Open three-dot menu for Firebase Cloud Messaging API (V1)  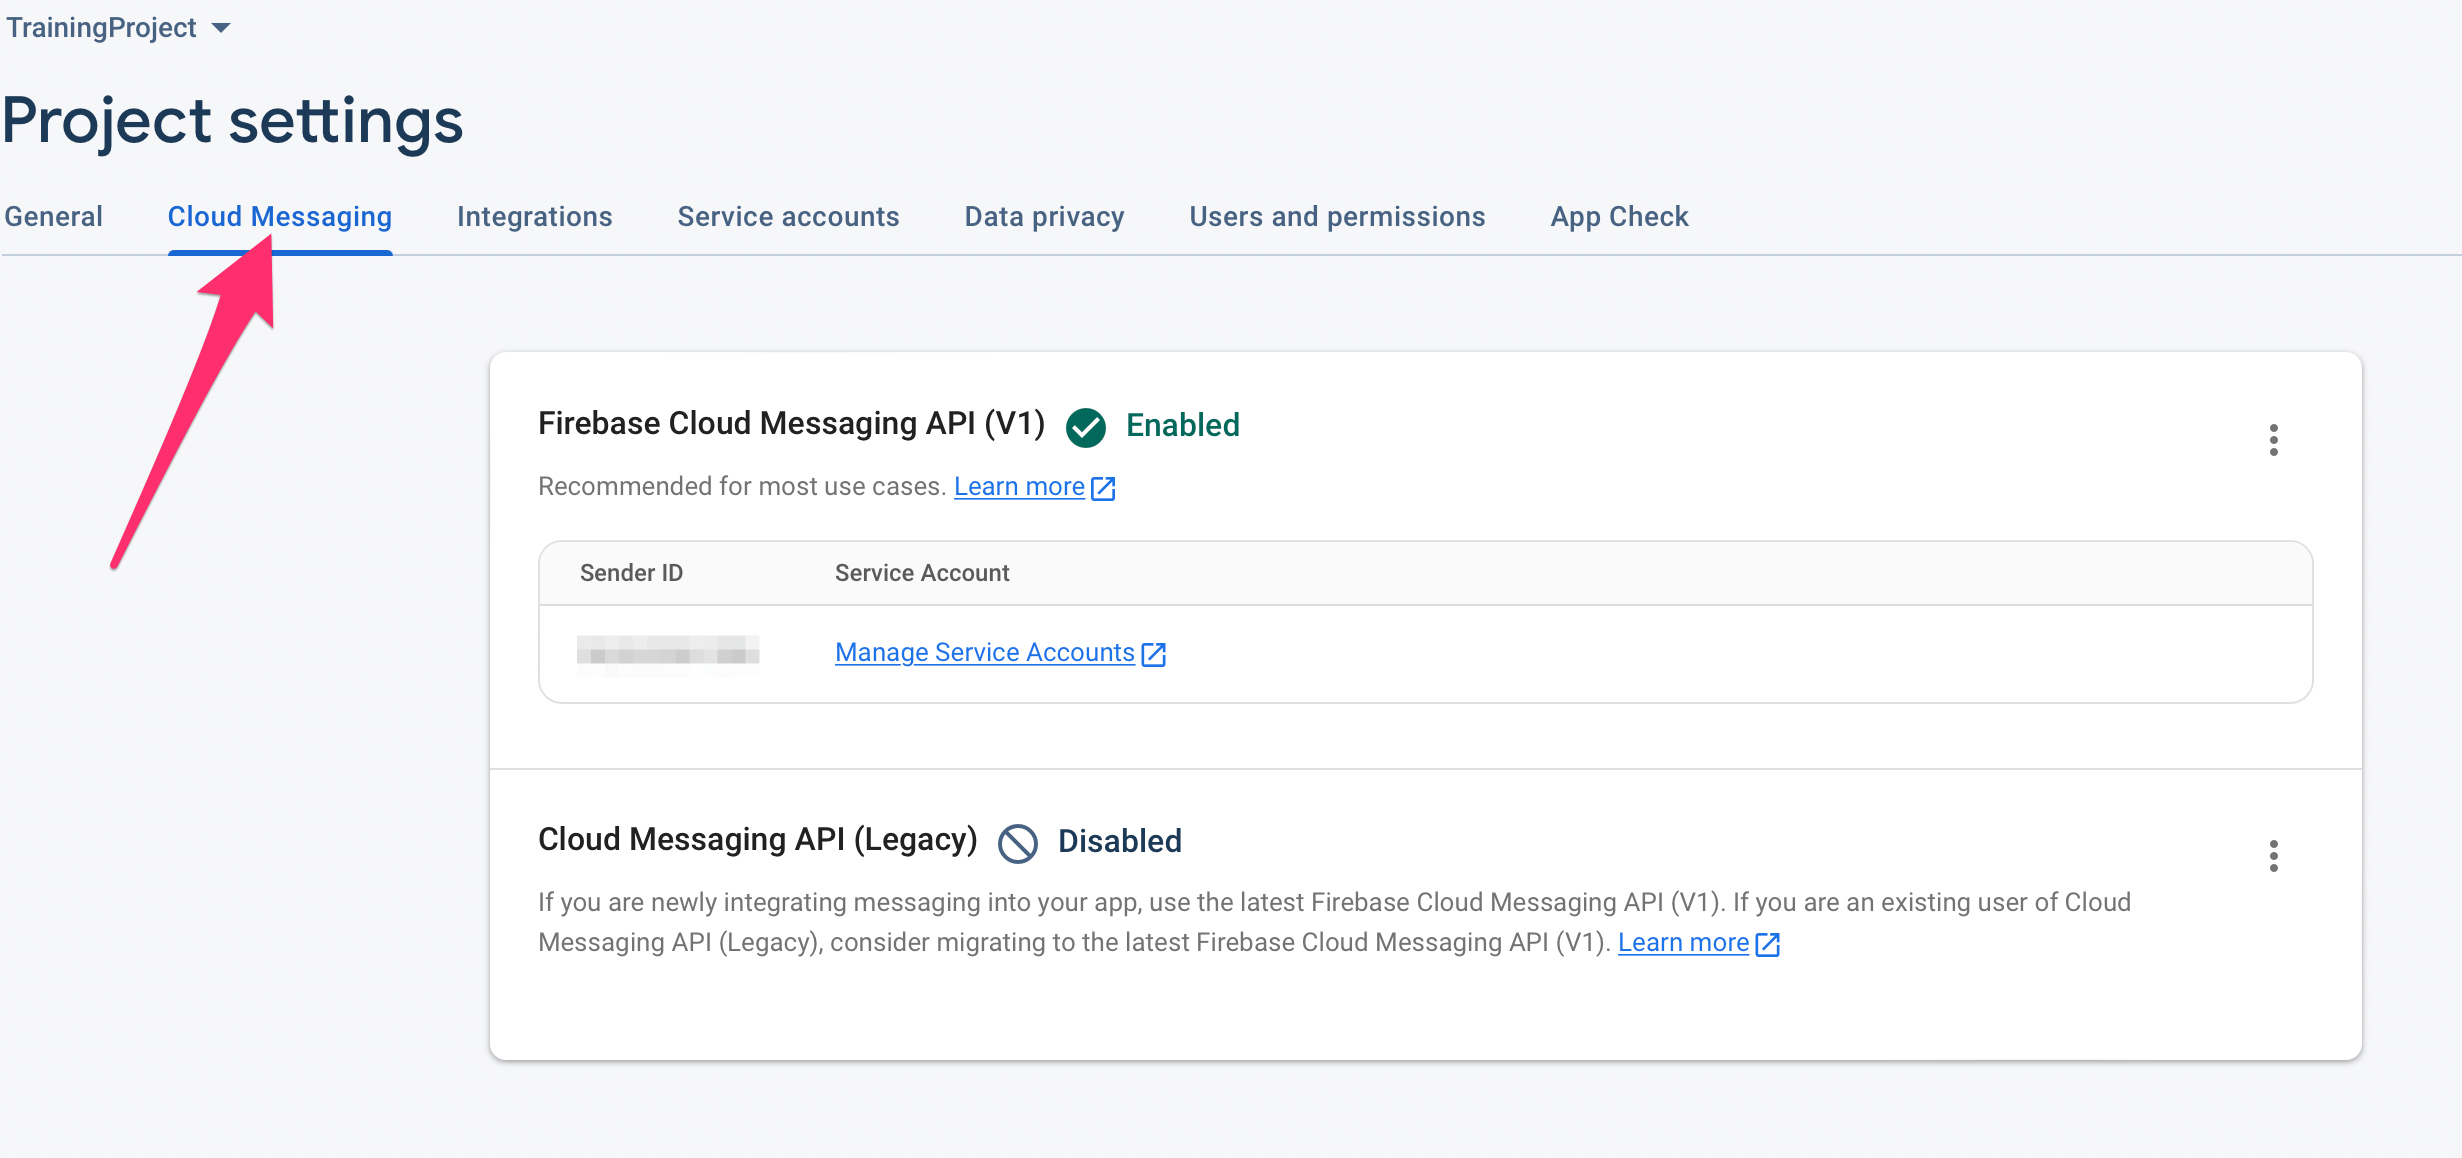(x=2274, y=440)
